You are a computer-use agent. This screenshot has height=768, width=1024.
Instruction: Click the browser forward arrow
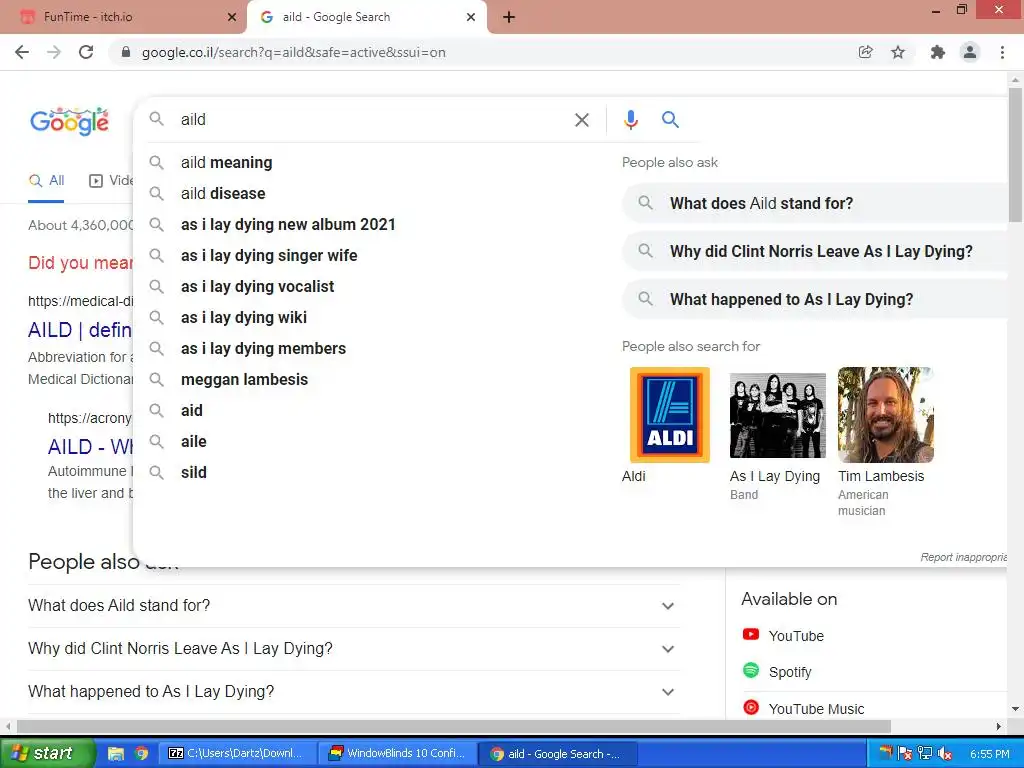[54, 52]
